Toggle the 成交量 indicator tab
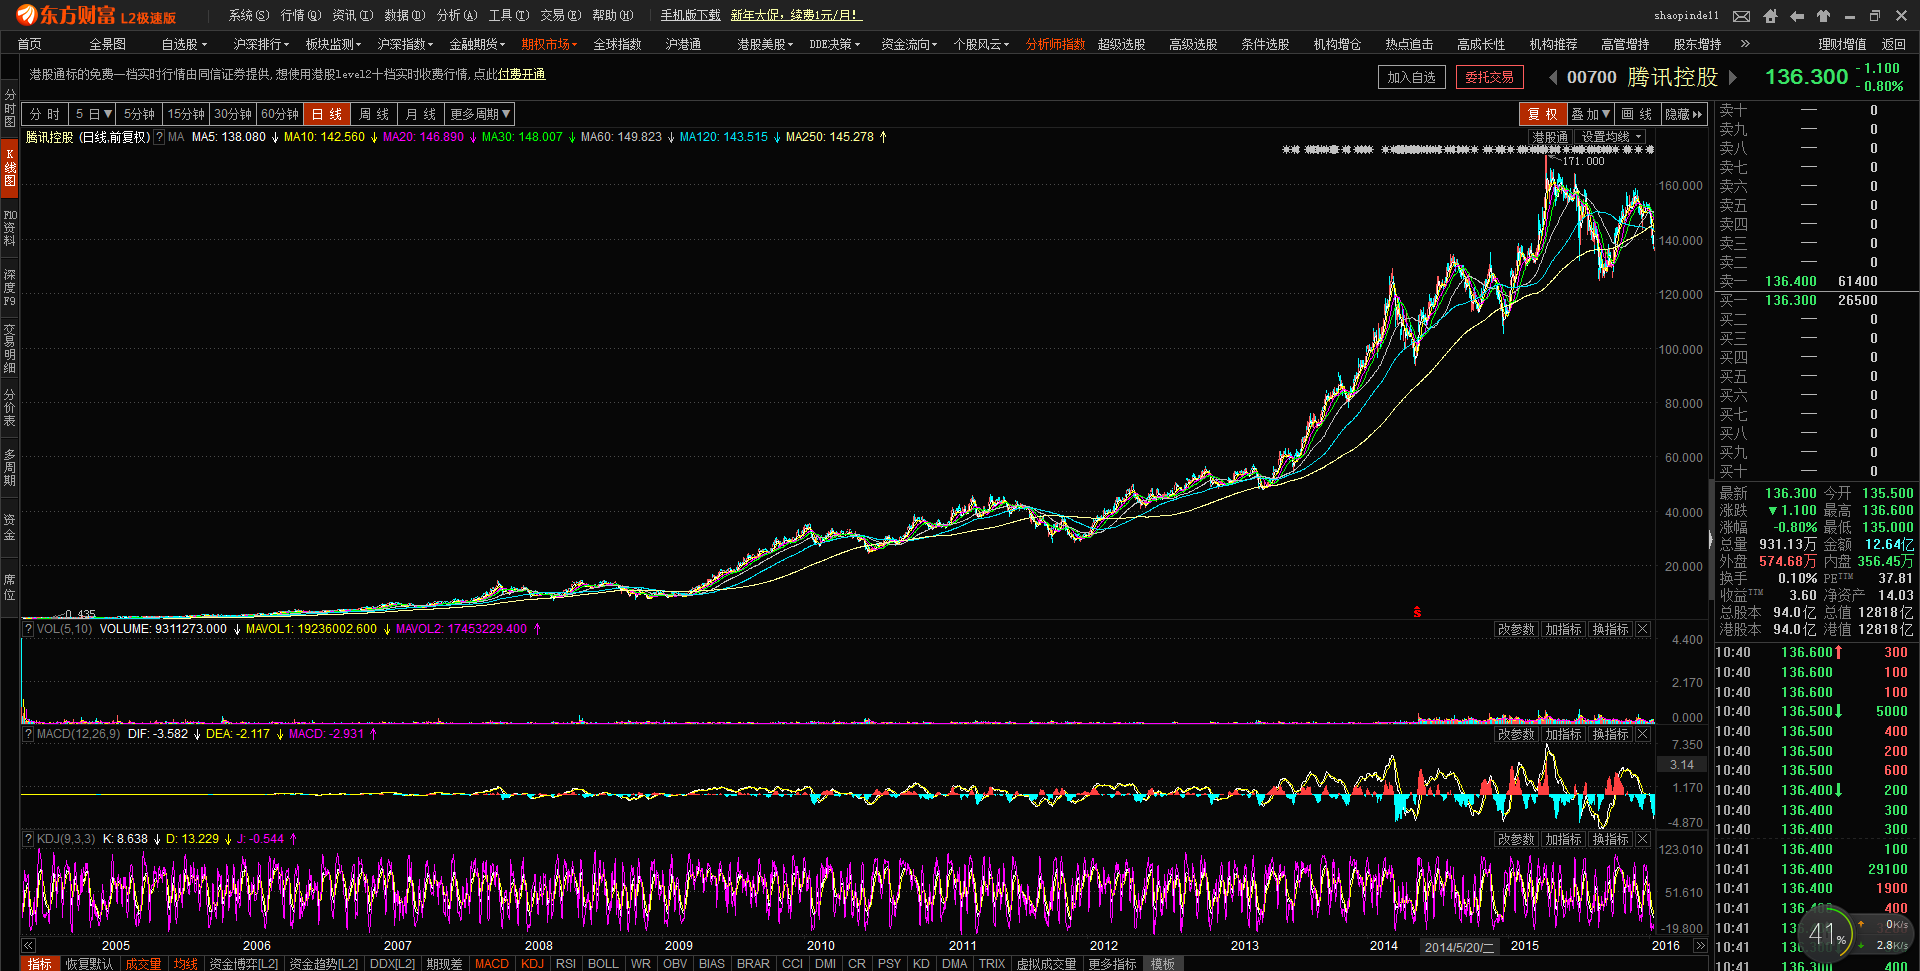Screen dimensions: 1920x971 143,964
